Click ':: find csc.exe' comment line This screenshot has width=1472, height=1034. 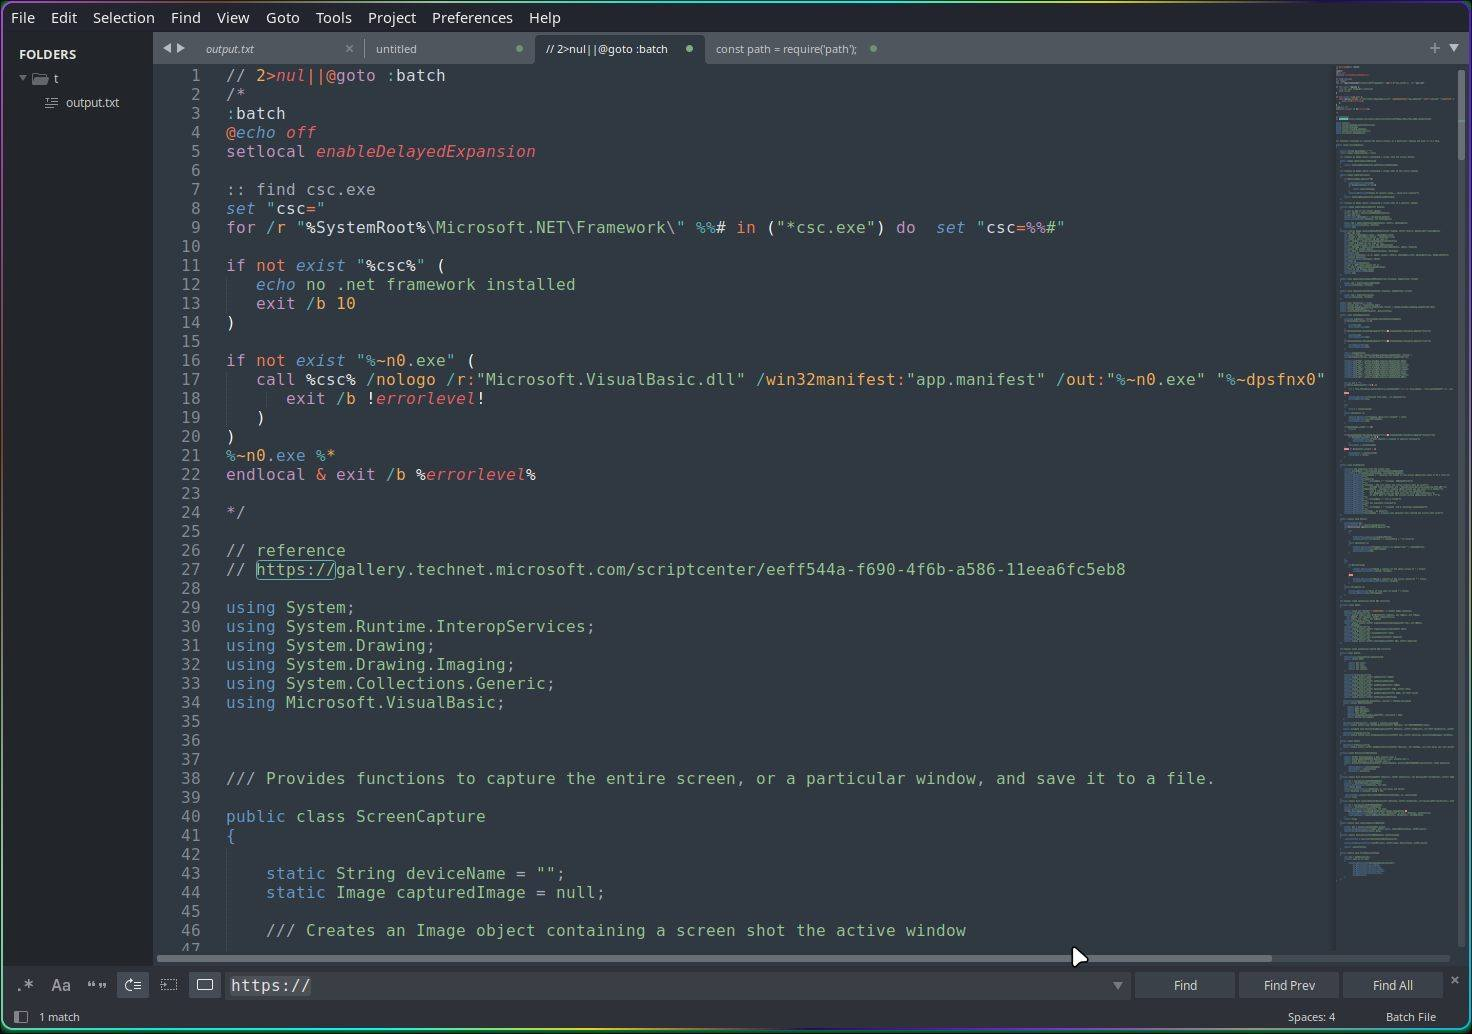[x=300, y=189]
